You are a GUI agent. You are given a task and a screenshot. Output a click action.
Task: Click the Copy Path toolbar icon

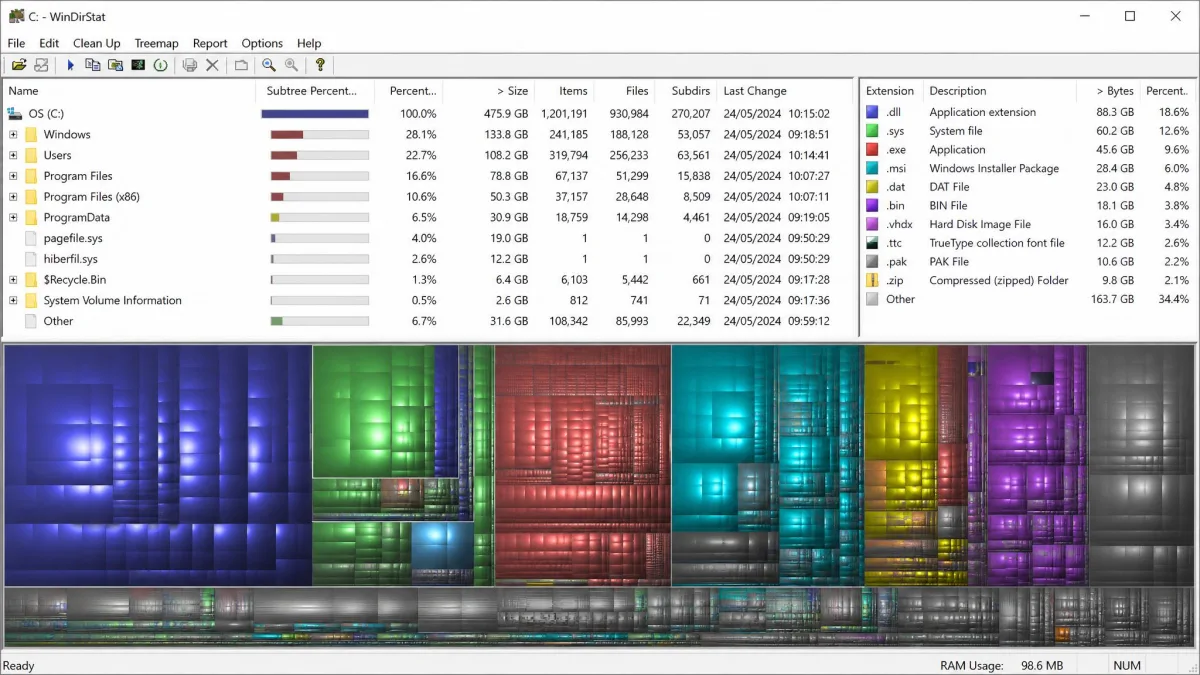coord(93,65)
